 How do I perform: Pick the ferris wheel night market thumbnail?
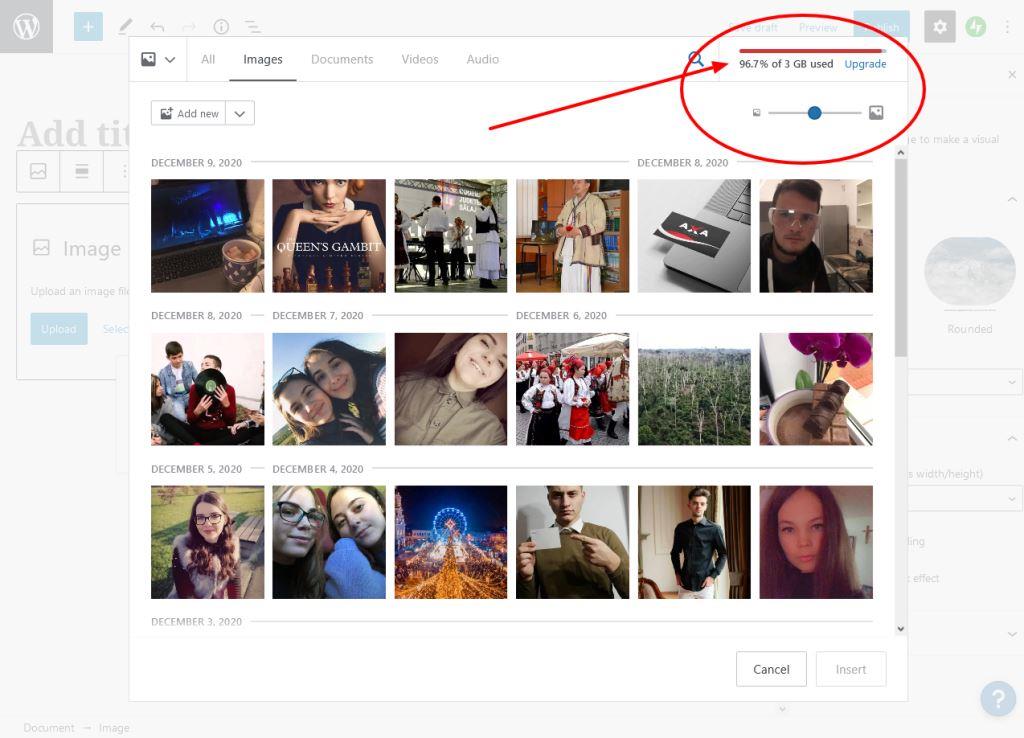click(450, 542)
